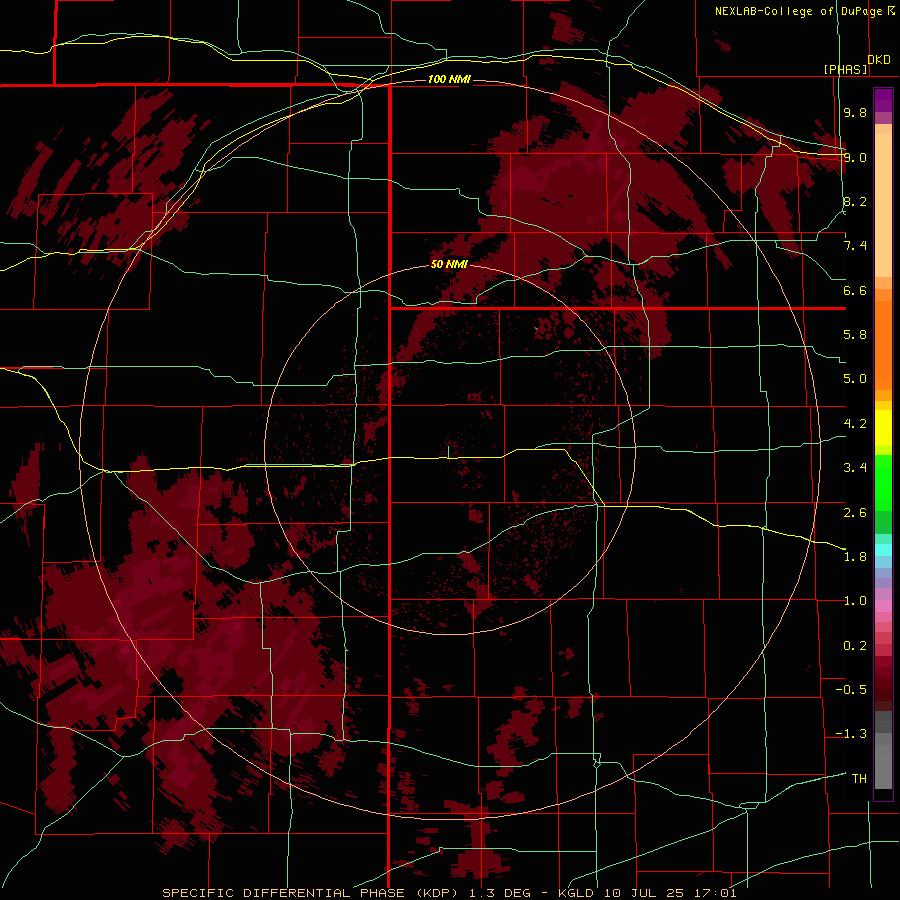Click the 3.4 legend value label
Screen dimensions: 900x900
click(855, 468)
